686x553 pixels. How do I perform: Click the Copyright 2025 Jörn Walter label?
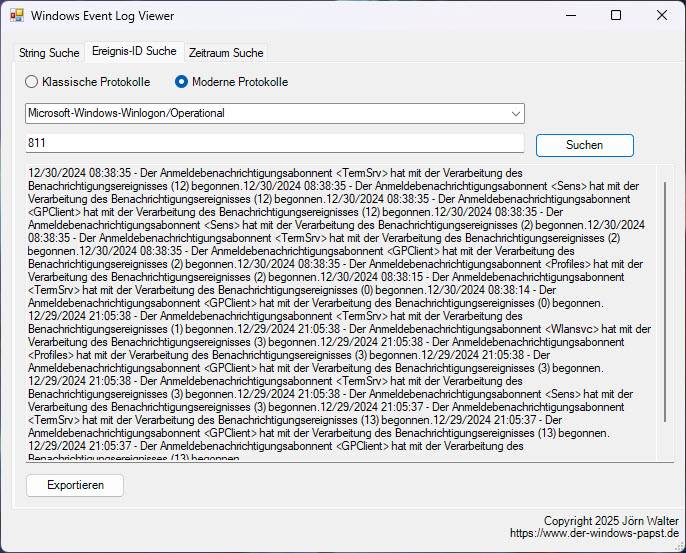point(611,521)
